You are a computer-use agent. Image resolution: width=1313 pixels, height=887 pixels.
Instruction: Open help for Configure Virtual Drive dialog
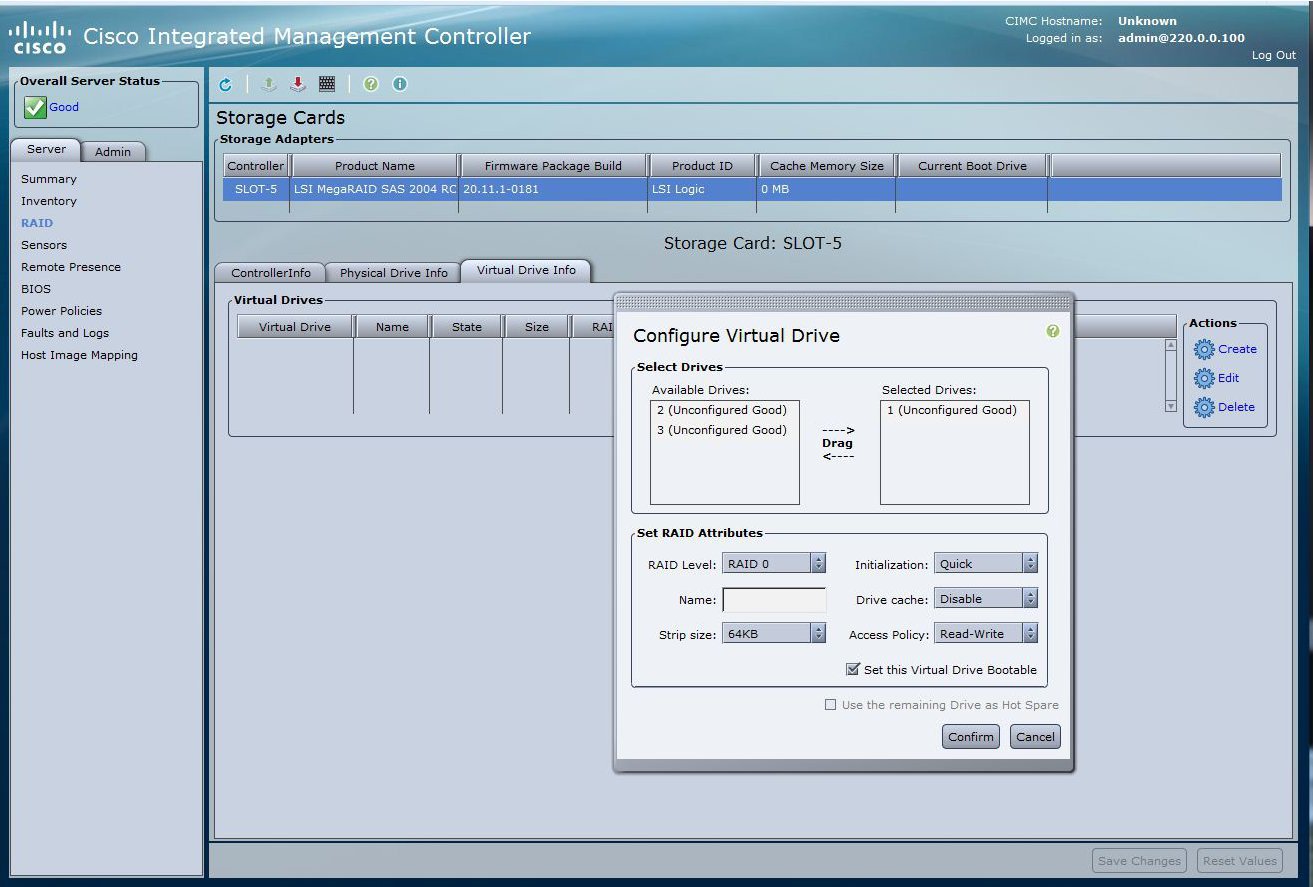click(1052, 331)
